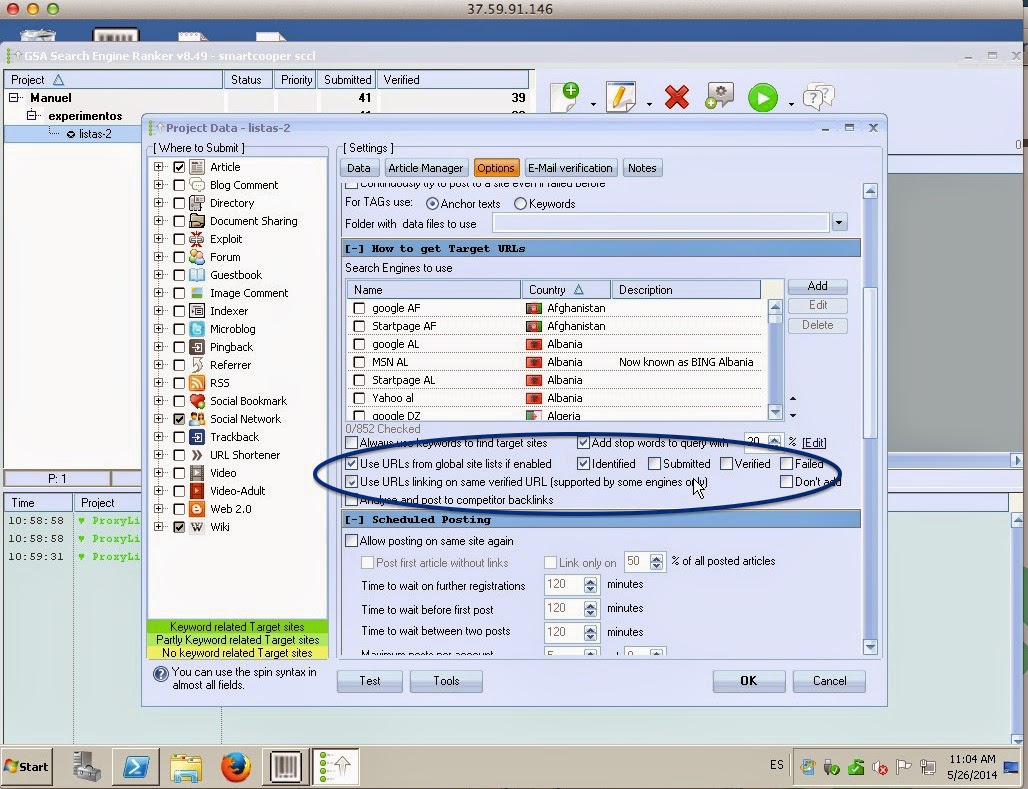
Task: Expand the Wiki tree node
Action: 159,527
